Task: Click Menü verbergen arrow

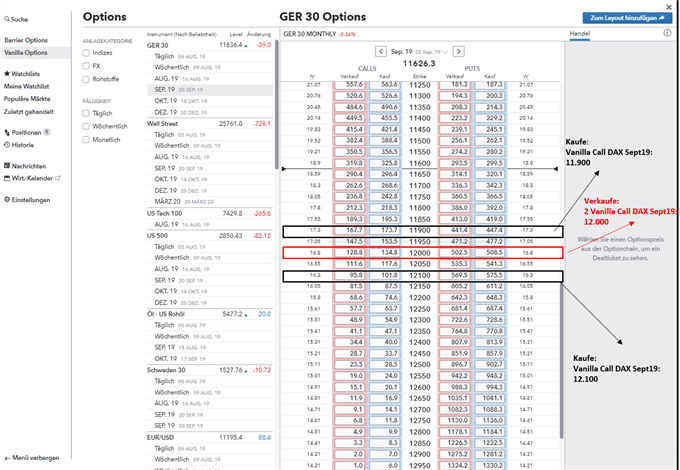Action: (7, 458)
